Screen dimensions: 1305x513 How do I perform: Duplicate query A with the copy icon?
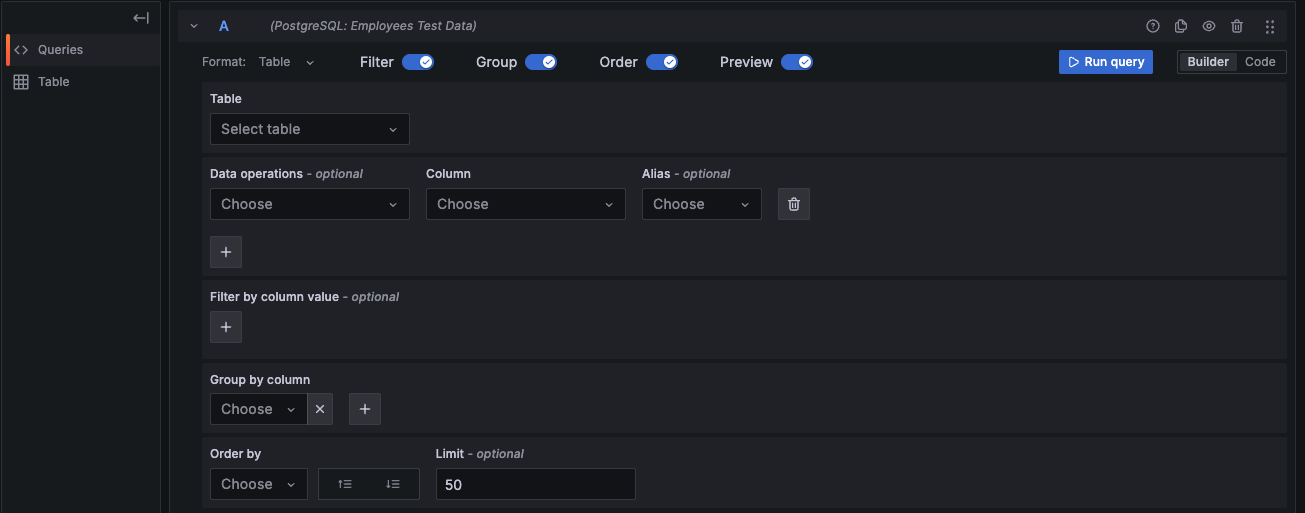(1181, 27)
